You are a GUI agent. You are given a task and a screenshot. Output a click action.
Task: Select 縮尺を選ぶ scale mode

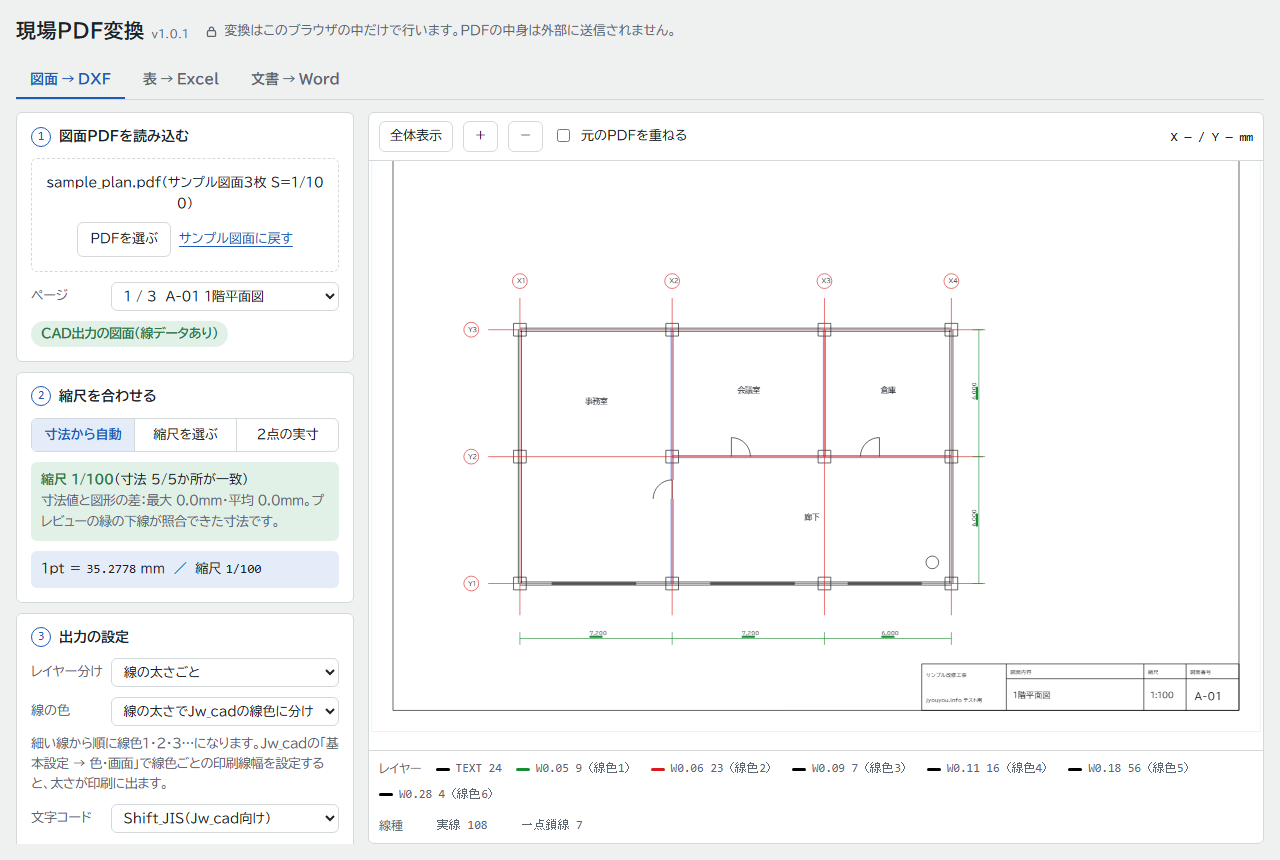point(185,435)
